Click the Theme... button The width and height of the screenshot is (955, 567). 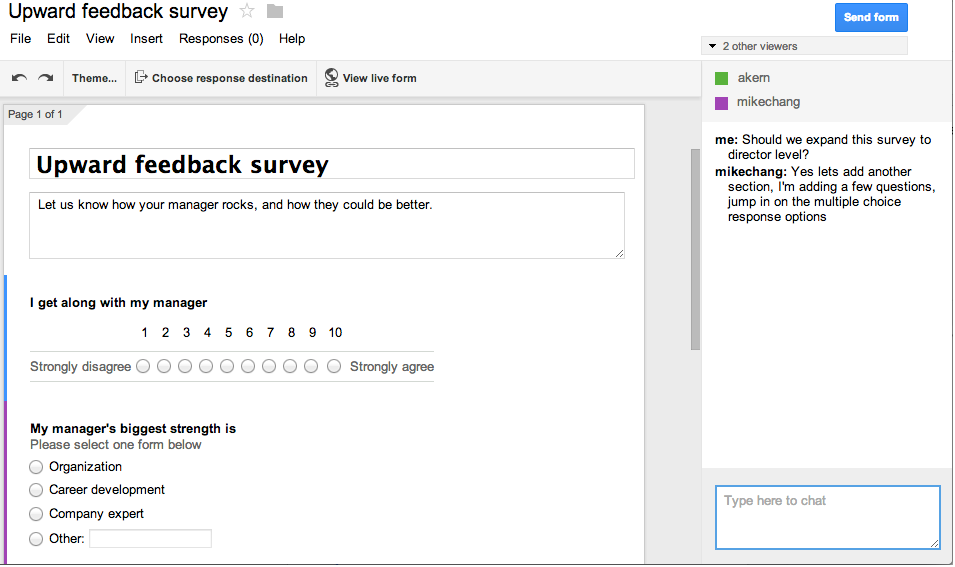pyautogui.click(x=94, y=78)
